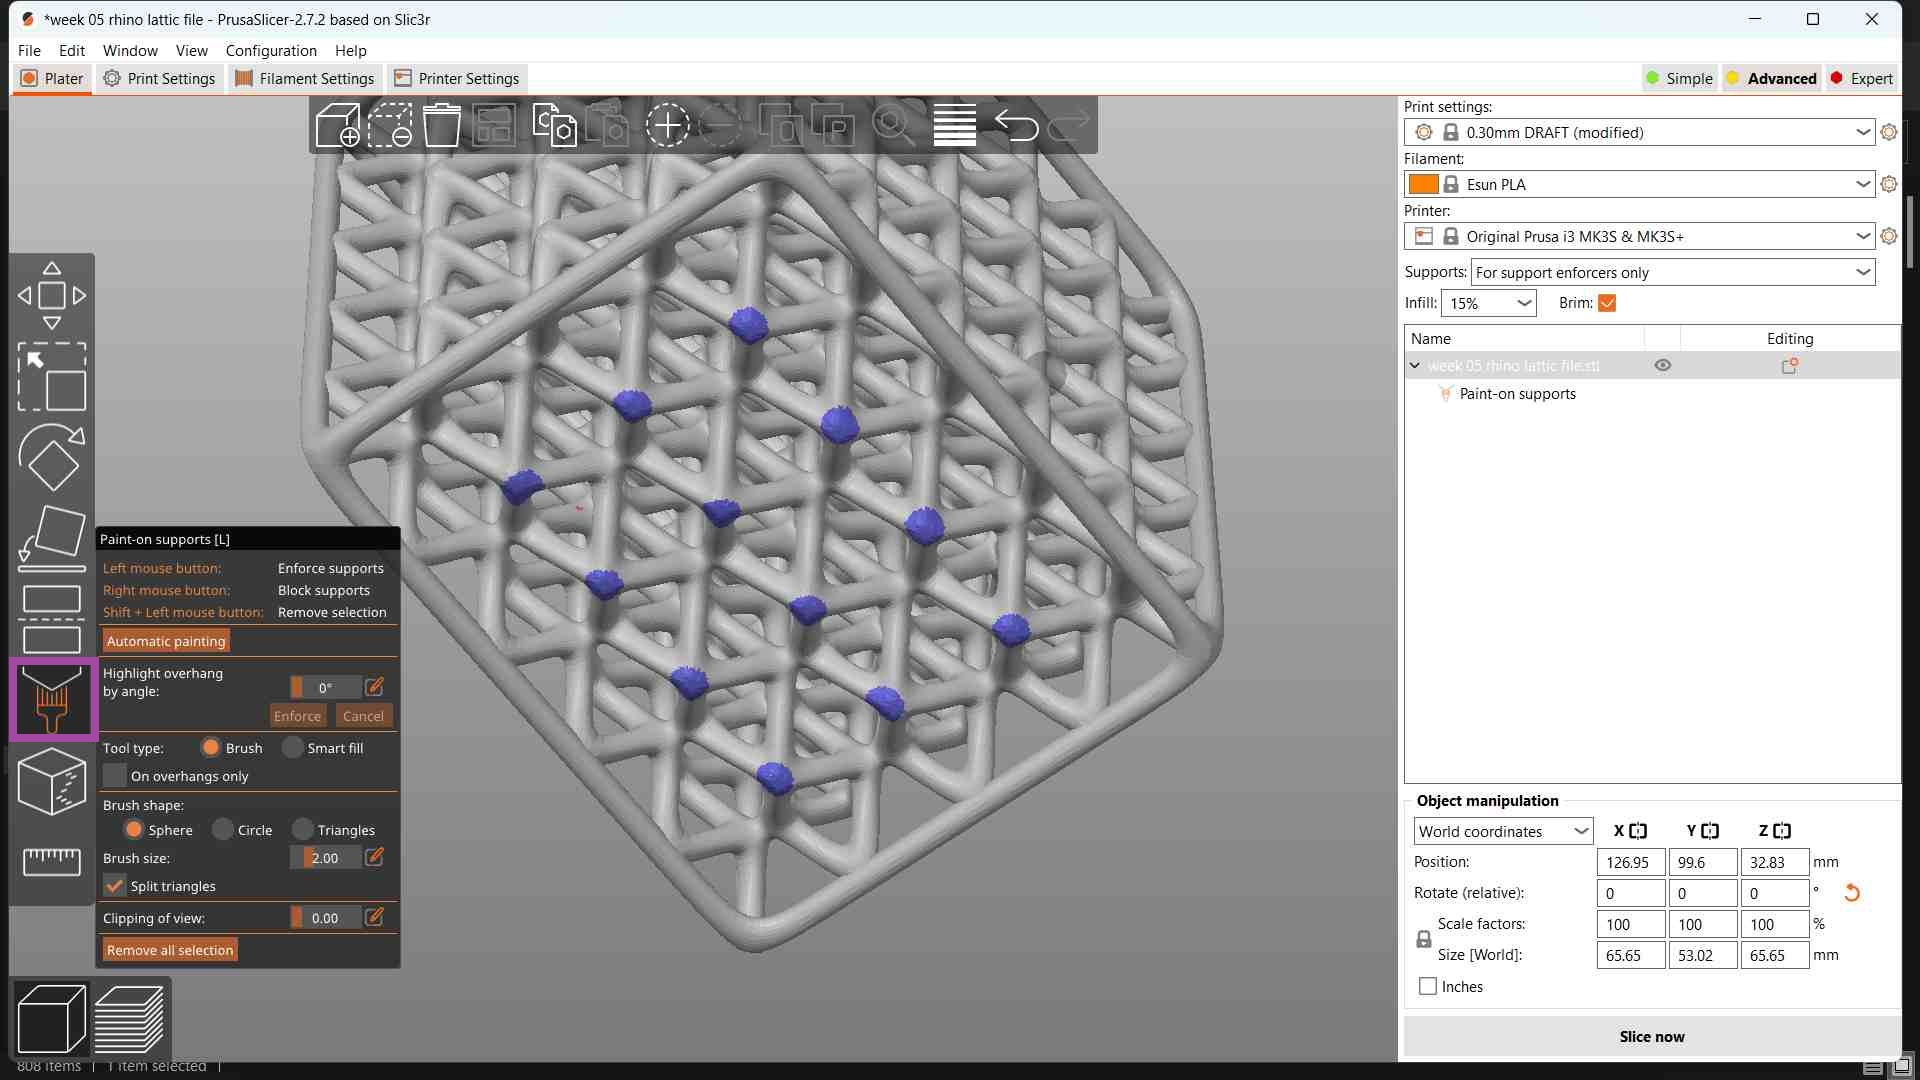Select the Scale gizmo tool
The image size is (1920, 1080).
point(51,377)
